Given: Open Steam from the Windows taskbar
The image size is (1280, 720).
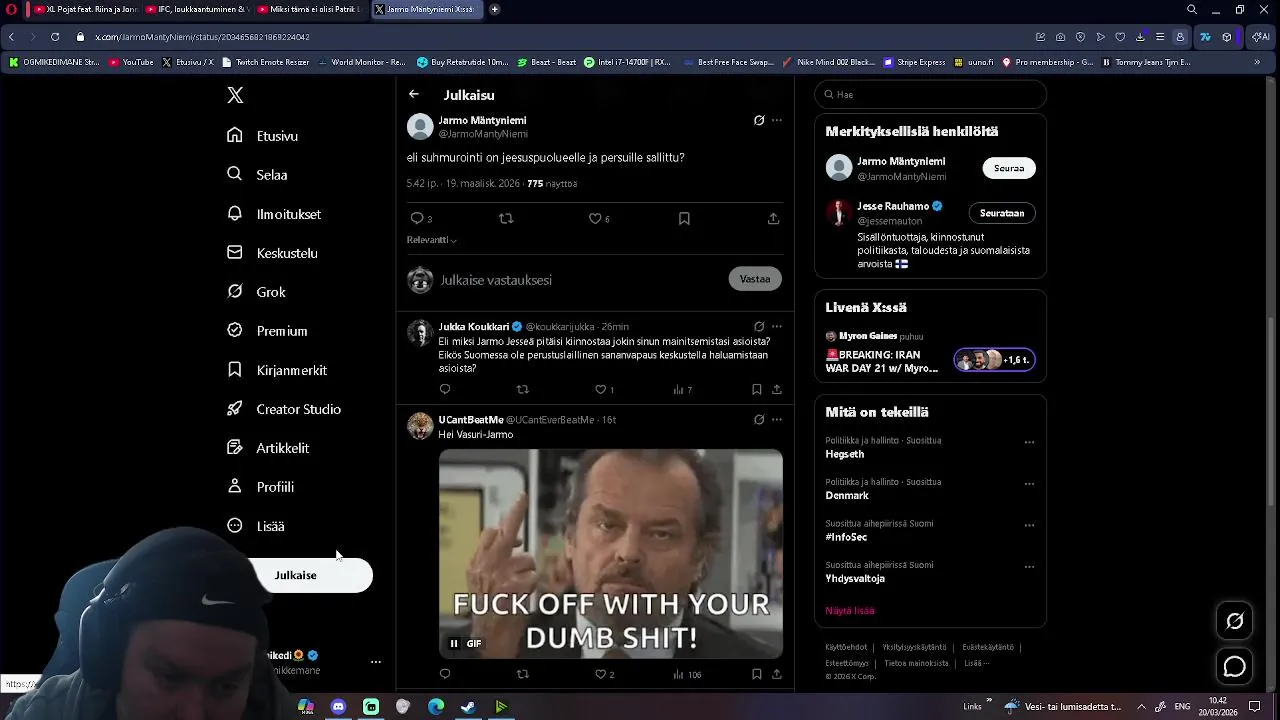Looking at the screenshot, I should pyautogui.click(x=468, y=707).
